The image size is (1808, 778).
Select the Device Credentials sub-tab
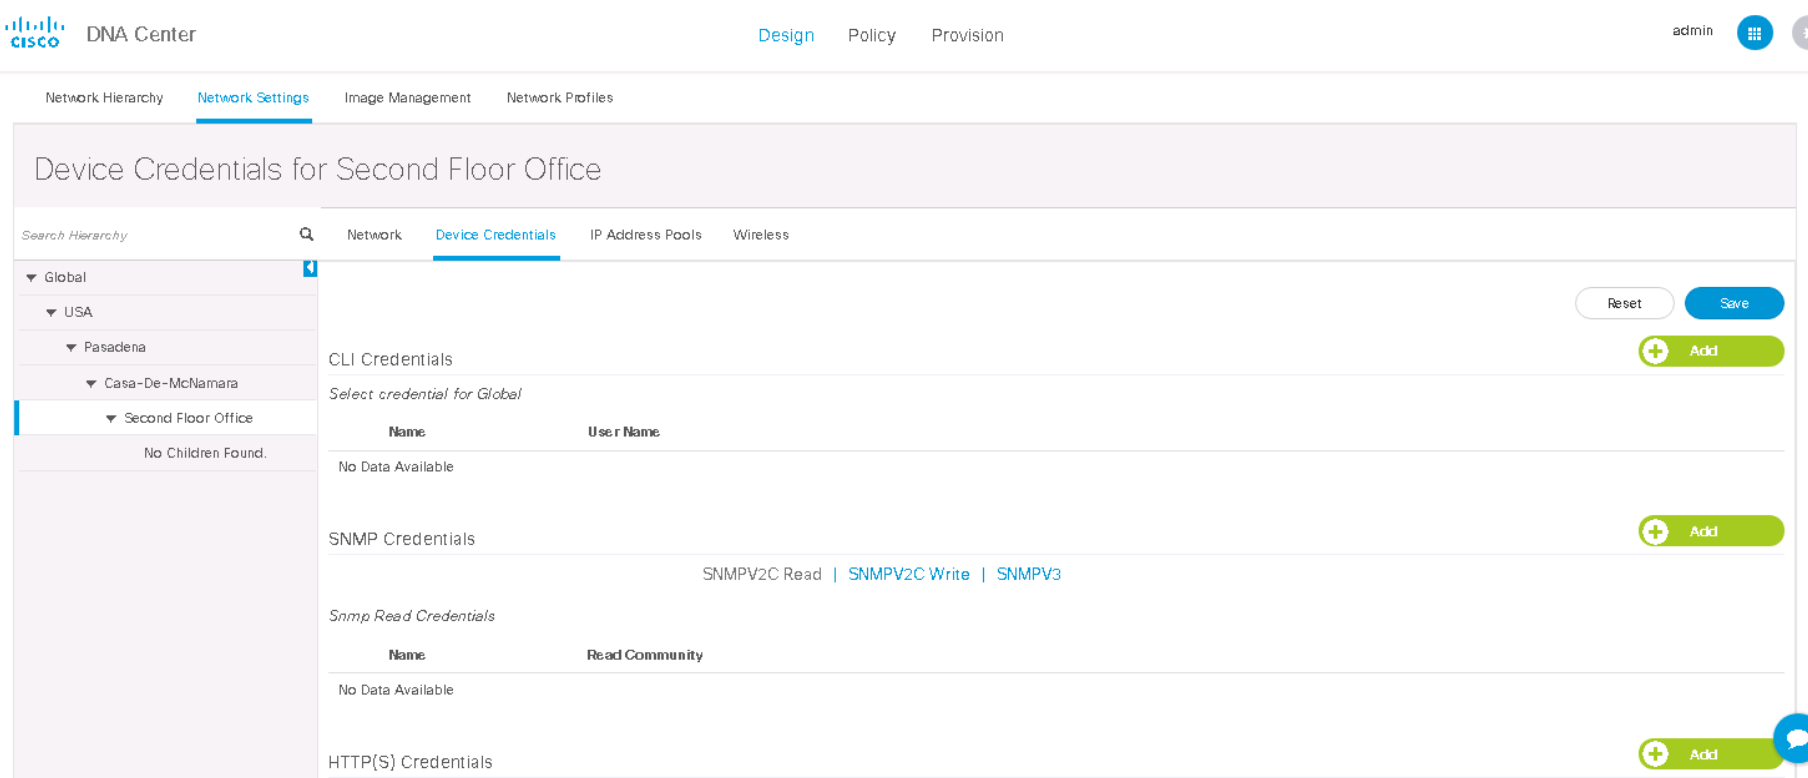495,235
